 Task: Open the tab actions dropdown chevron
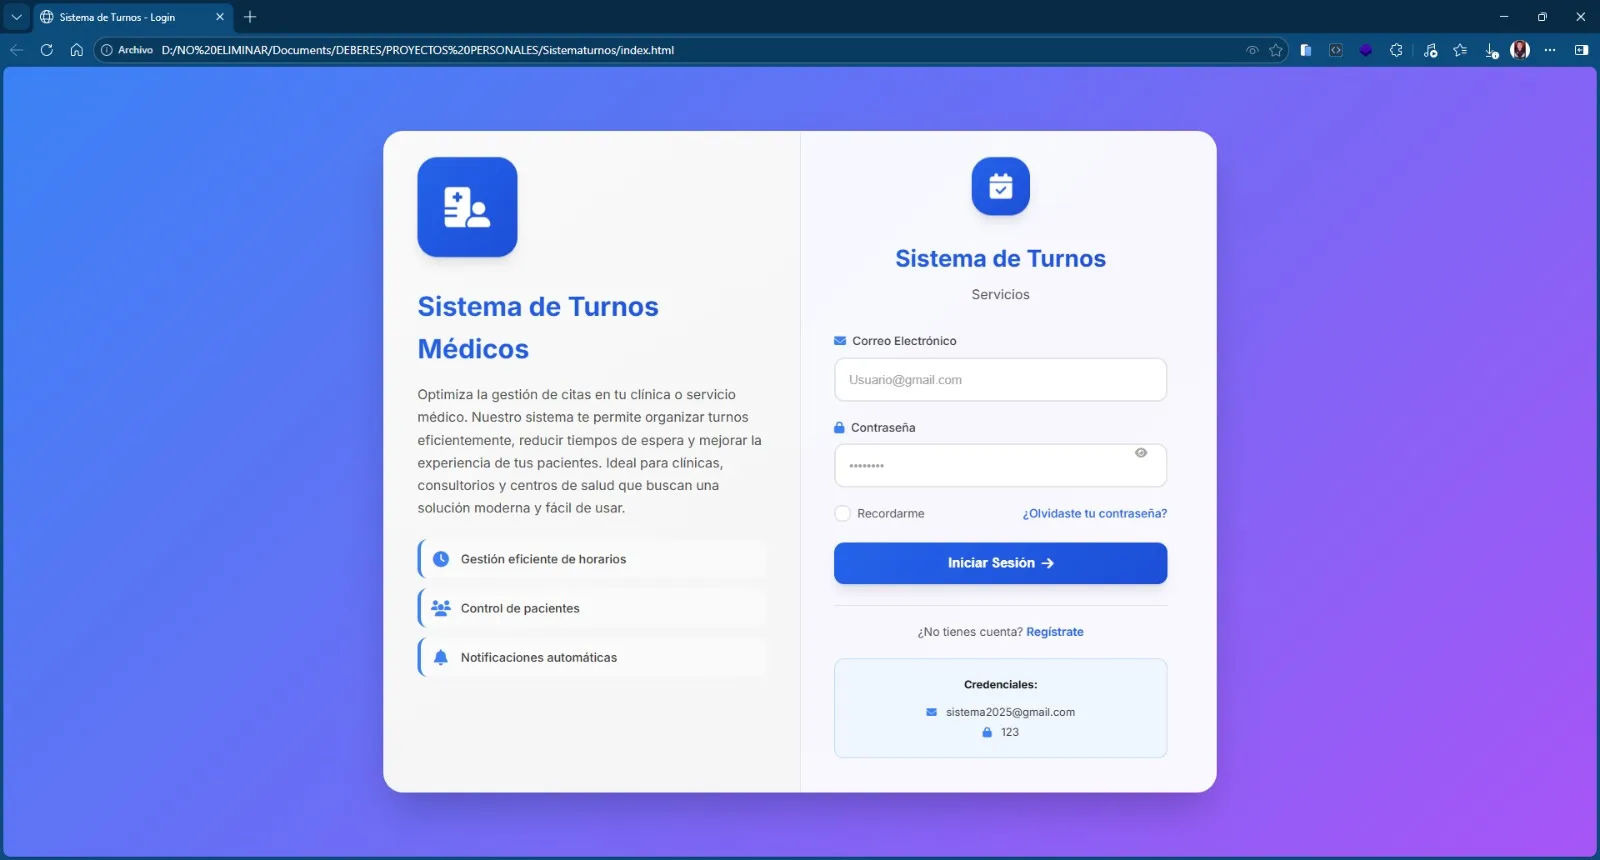(x=16, y=17)
